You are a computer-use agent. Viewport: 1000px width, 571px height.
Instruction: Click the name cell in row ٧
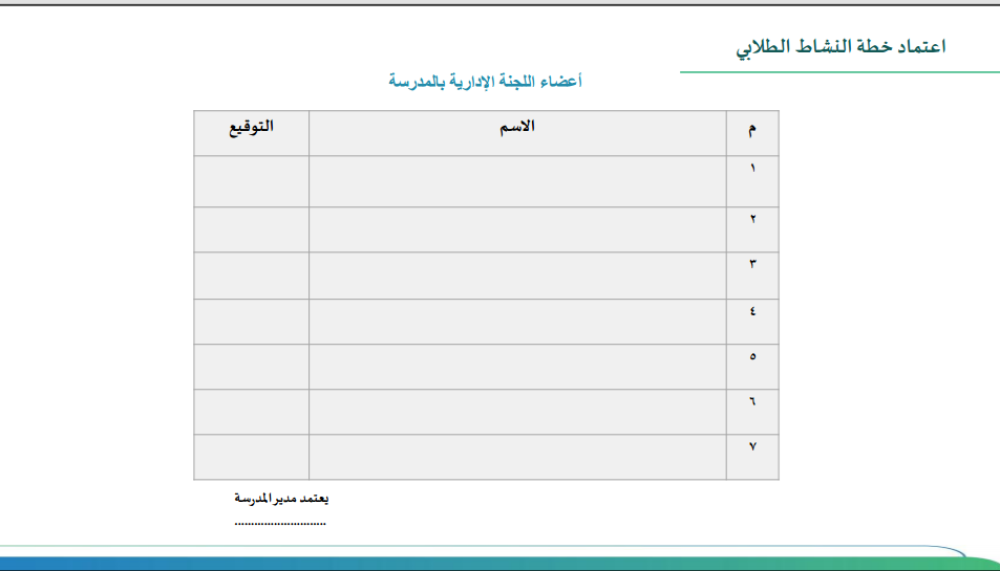(x=517, y=457)
